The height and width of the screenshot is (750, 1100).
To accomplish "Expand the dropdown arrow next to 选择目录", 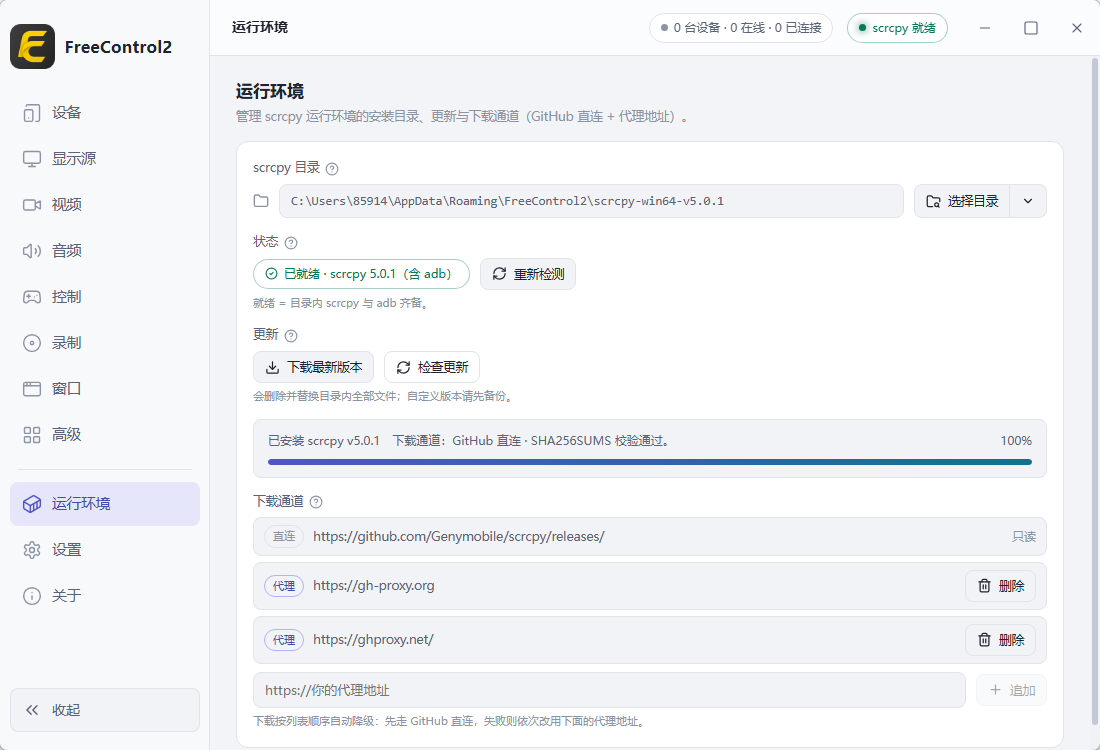I will tap(1028, 201).
